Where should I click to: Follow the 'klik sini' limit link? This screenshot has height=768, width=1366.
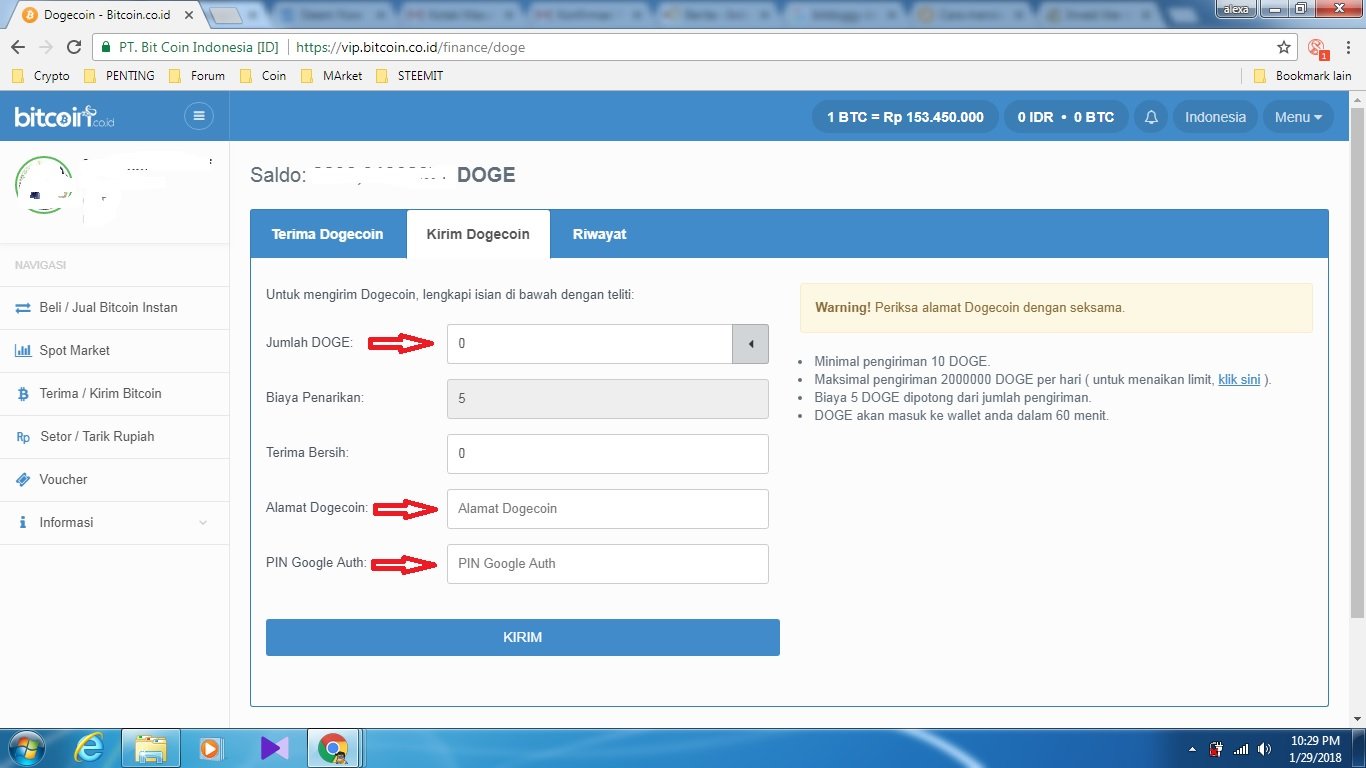click(x=1239, y=380)
